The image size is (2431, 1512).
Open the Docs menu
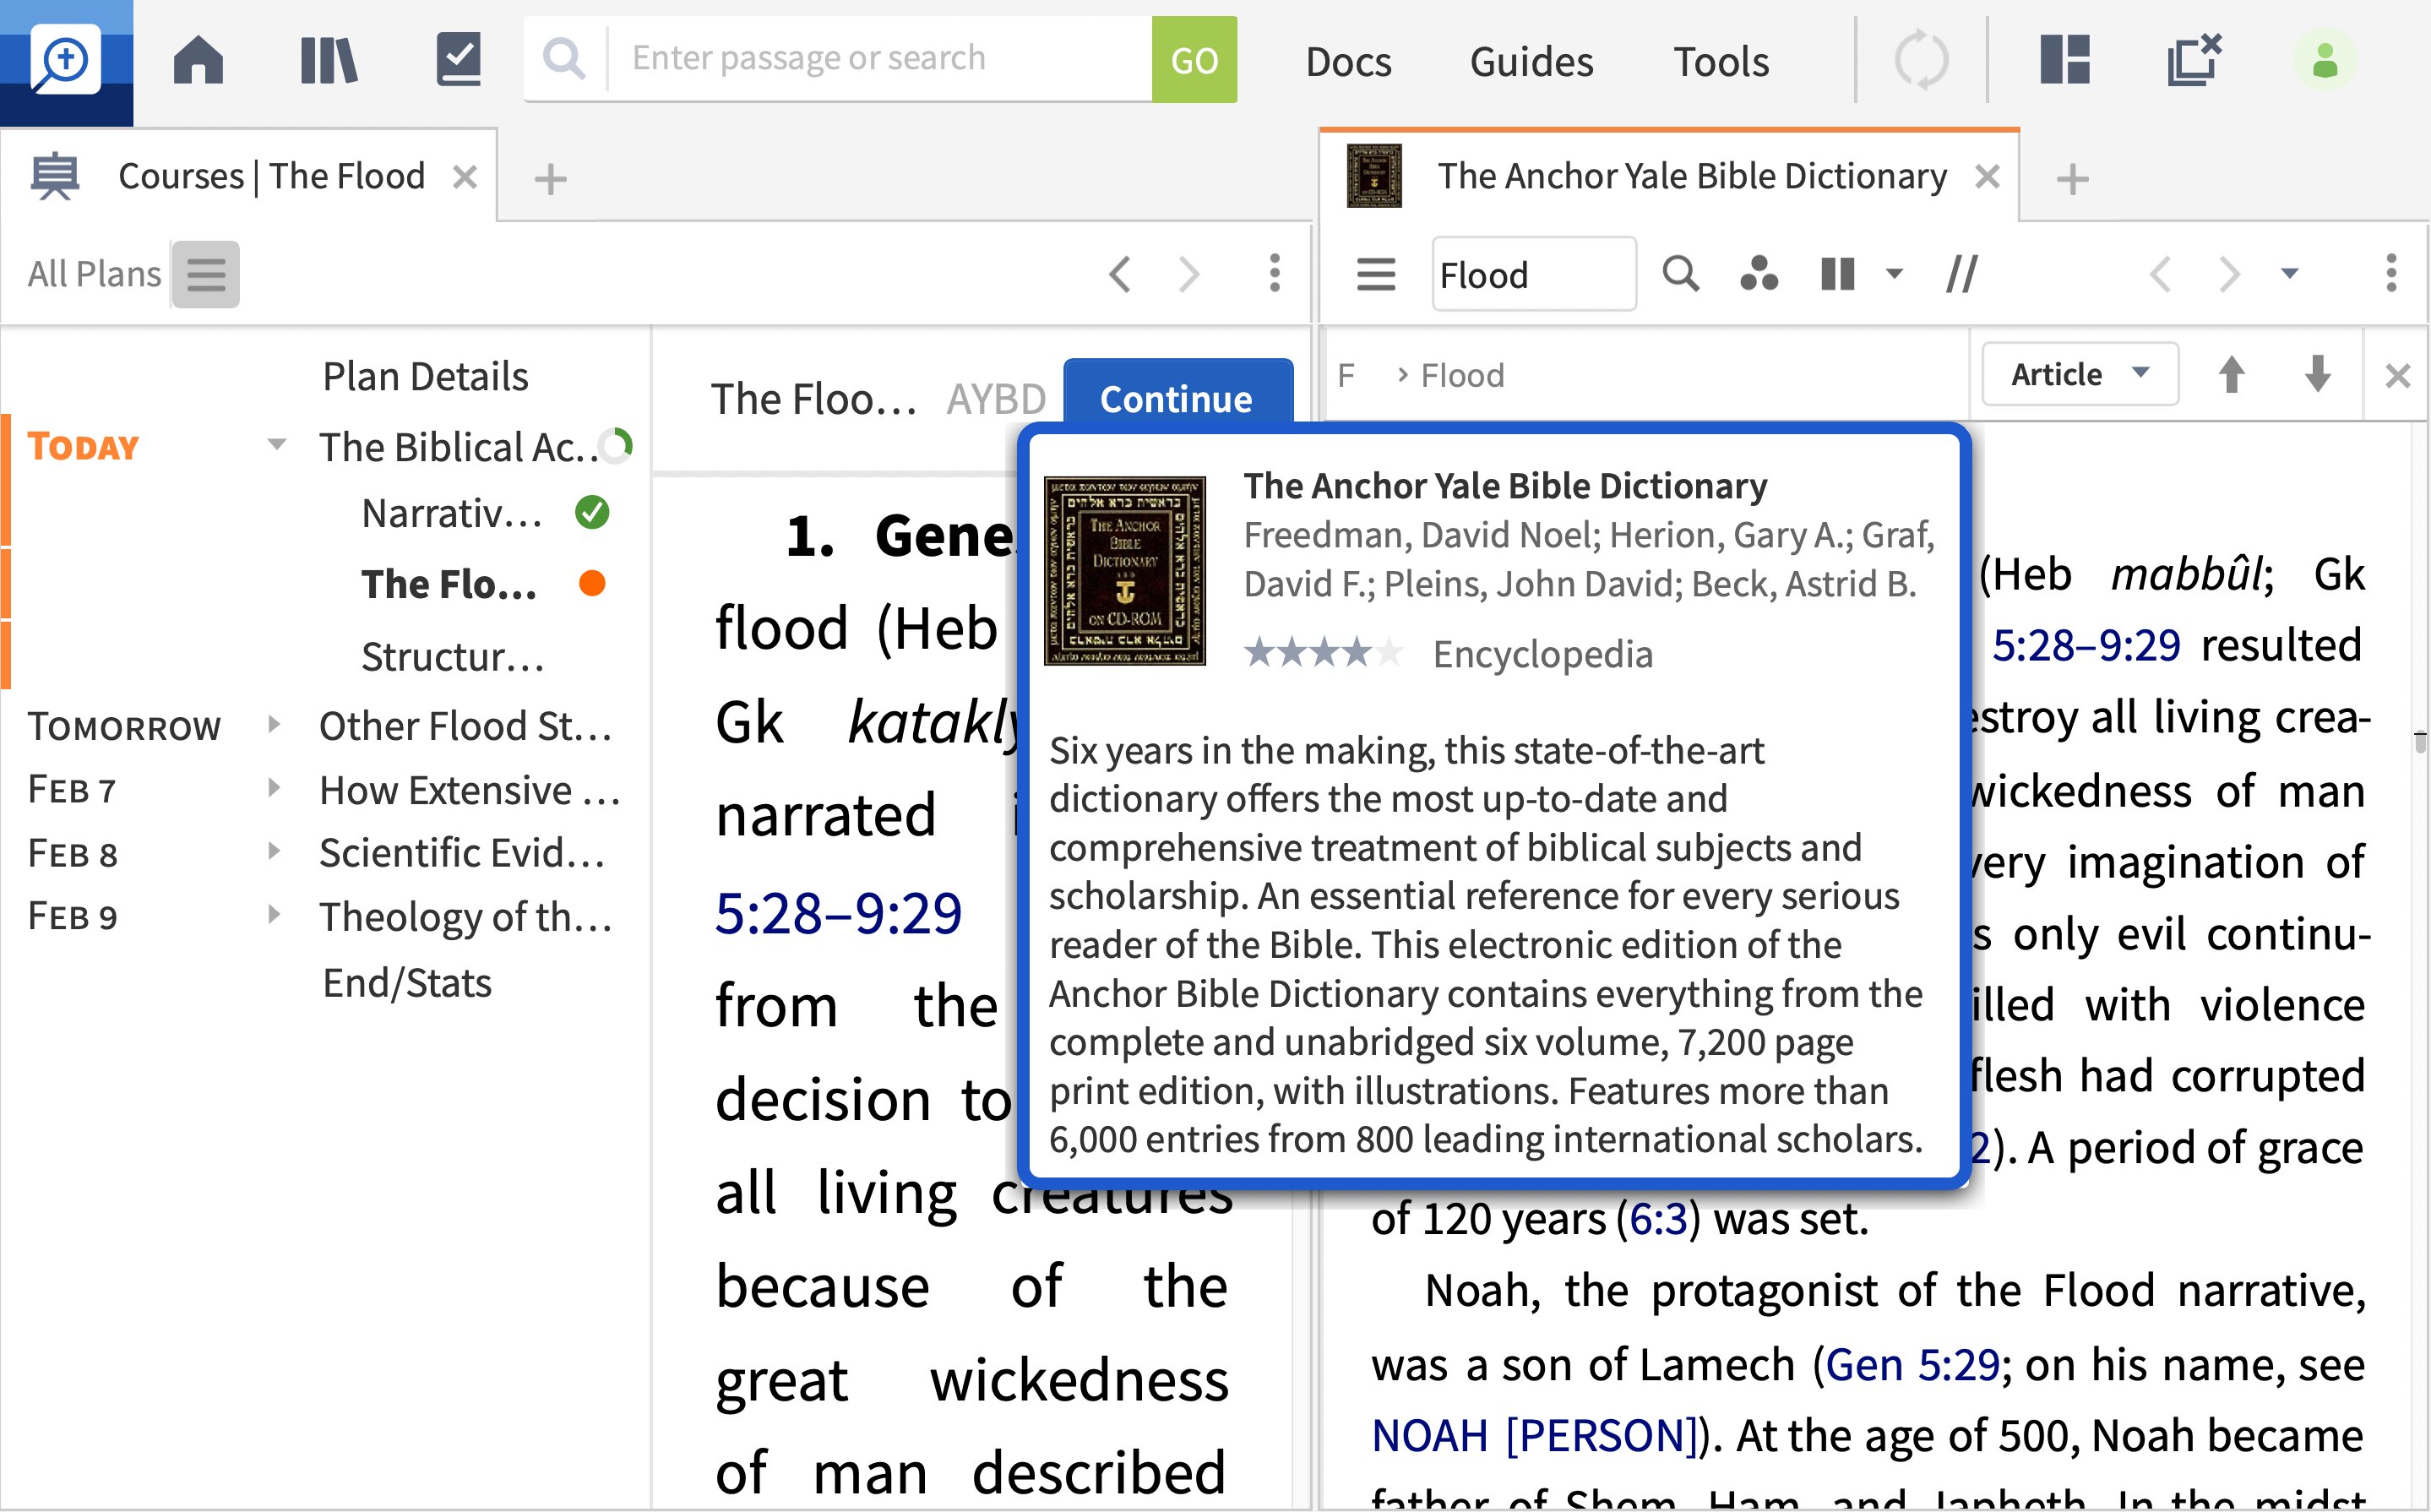pyautogui.click(x=1348, y=62)
